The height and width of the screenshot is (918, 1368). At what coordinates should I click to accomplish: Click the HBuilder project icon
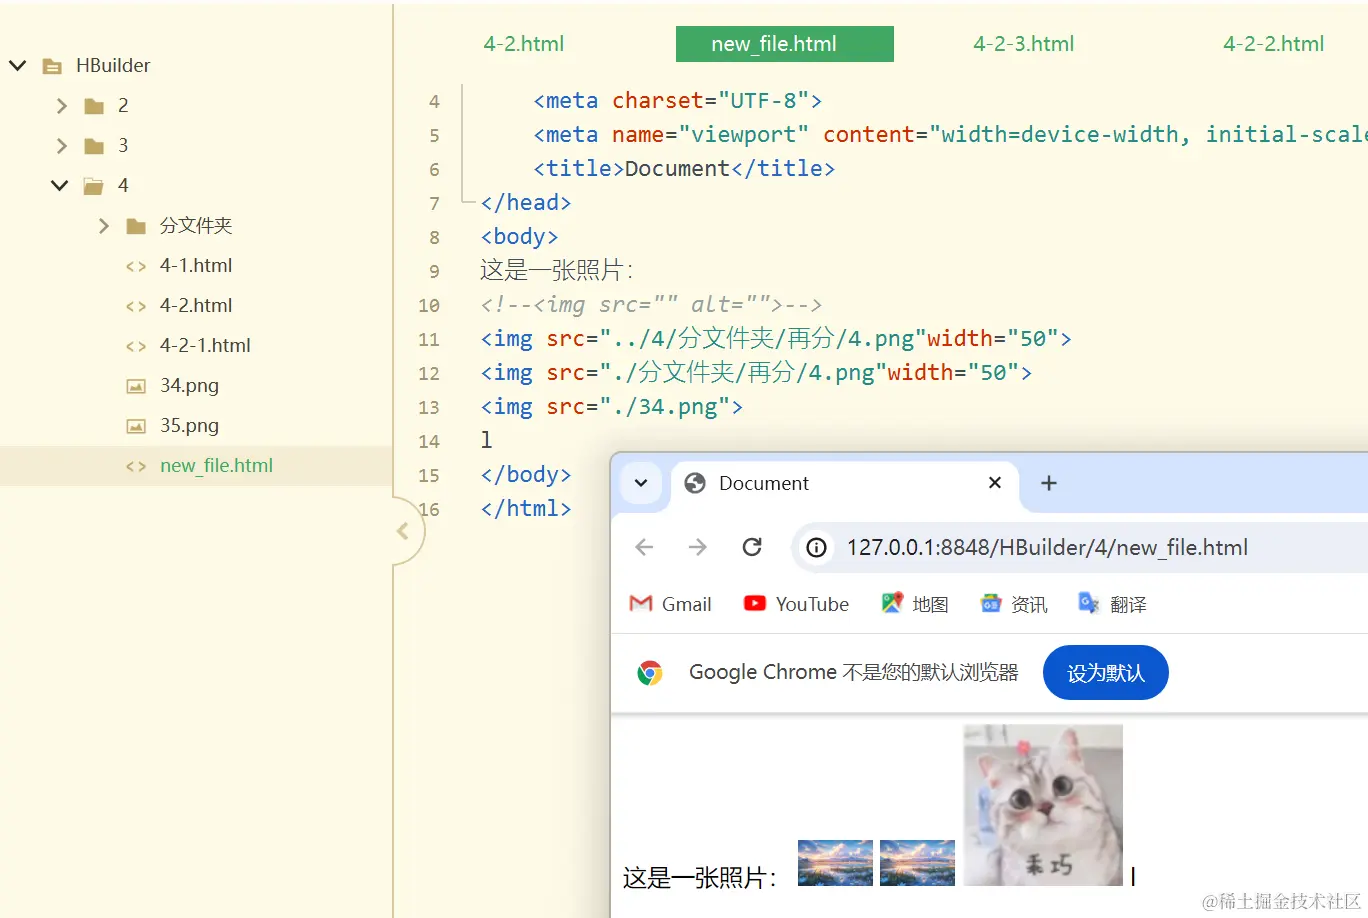pyautogui.click(x=52, y=66)
